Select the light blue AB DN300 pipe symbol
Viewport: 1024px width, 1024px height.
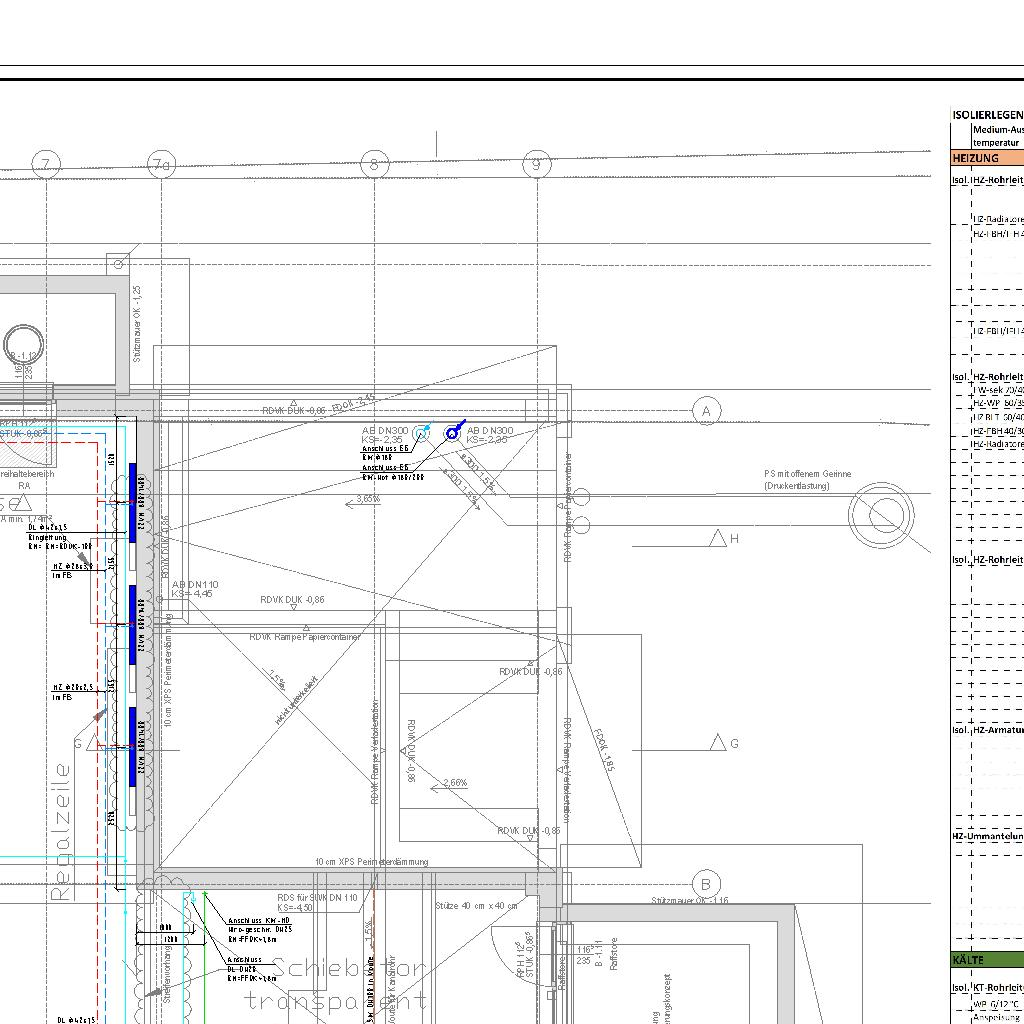click(420, 434)
